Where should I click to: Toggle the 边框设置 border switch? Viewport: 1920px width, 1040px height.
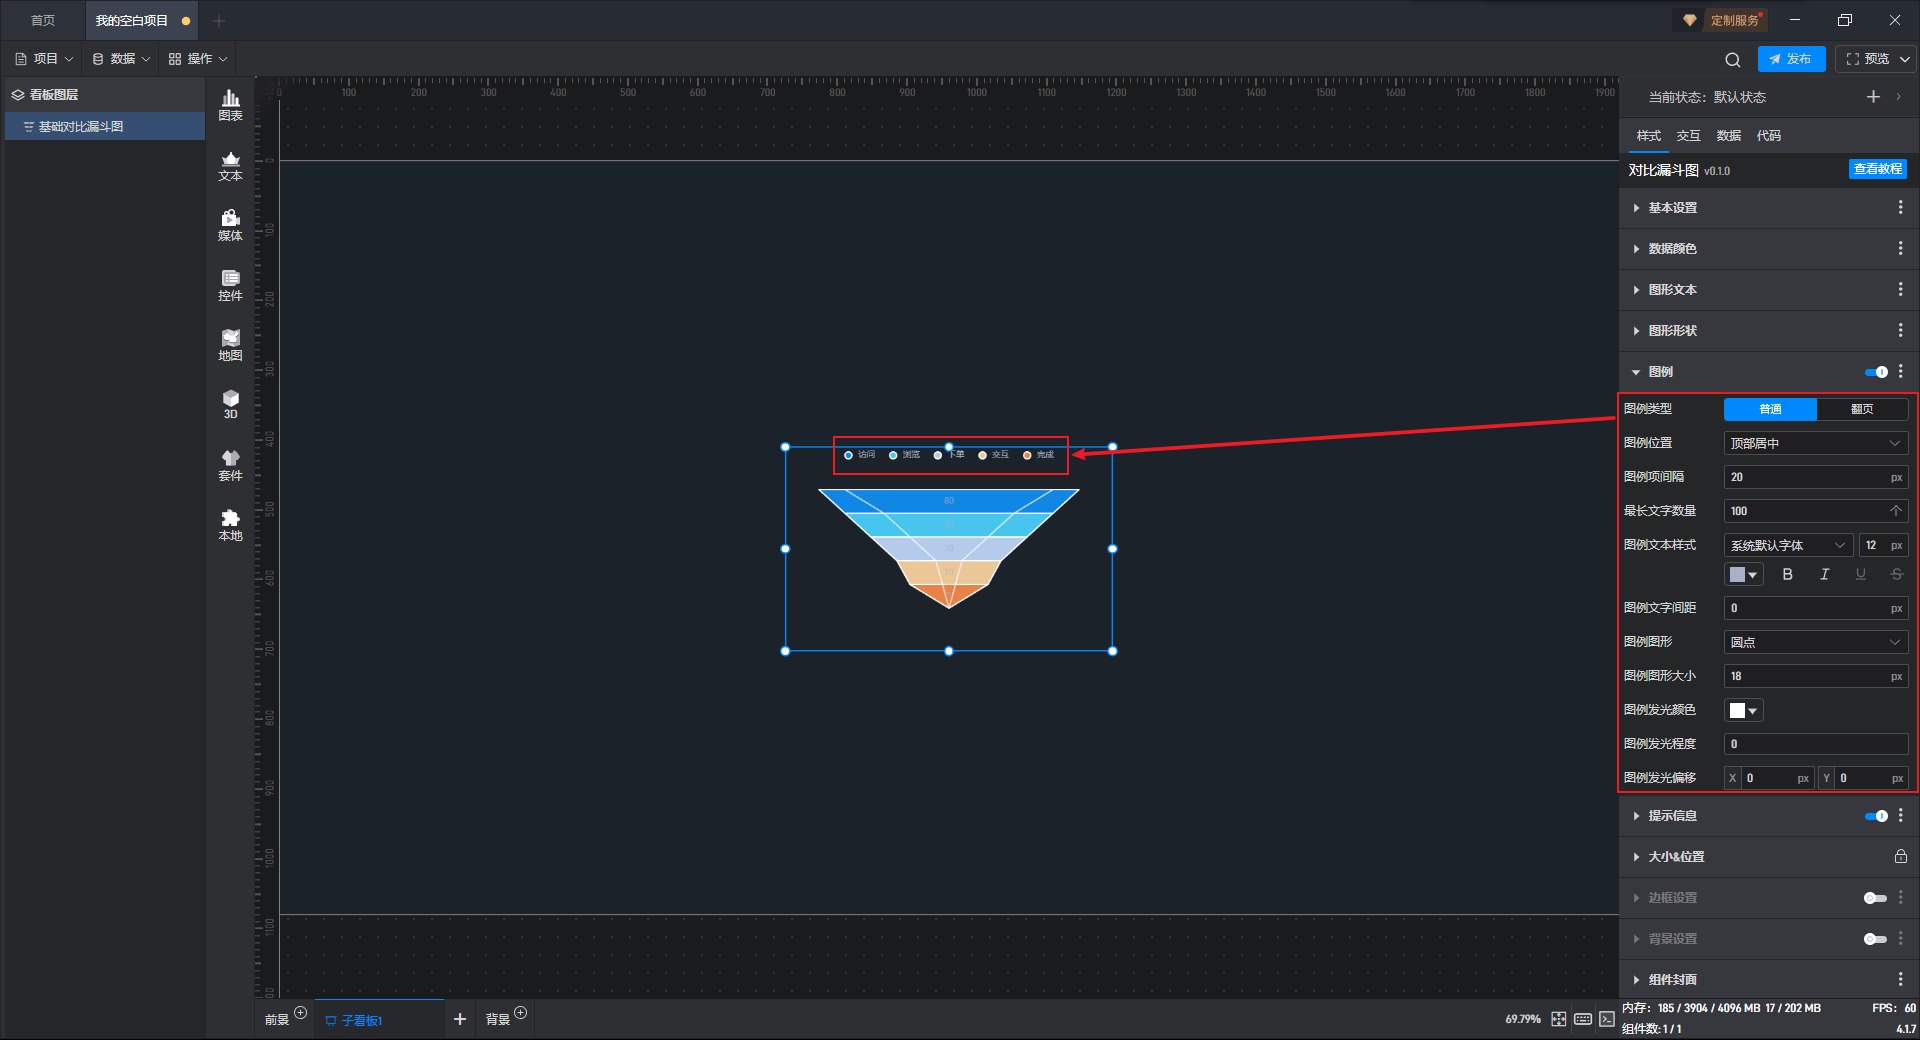pos(1876,898)
